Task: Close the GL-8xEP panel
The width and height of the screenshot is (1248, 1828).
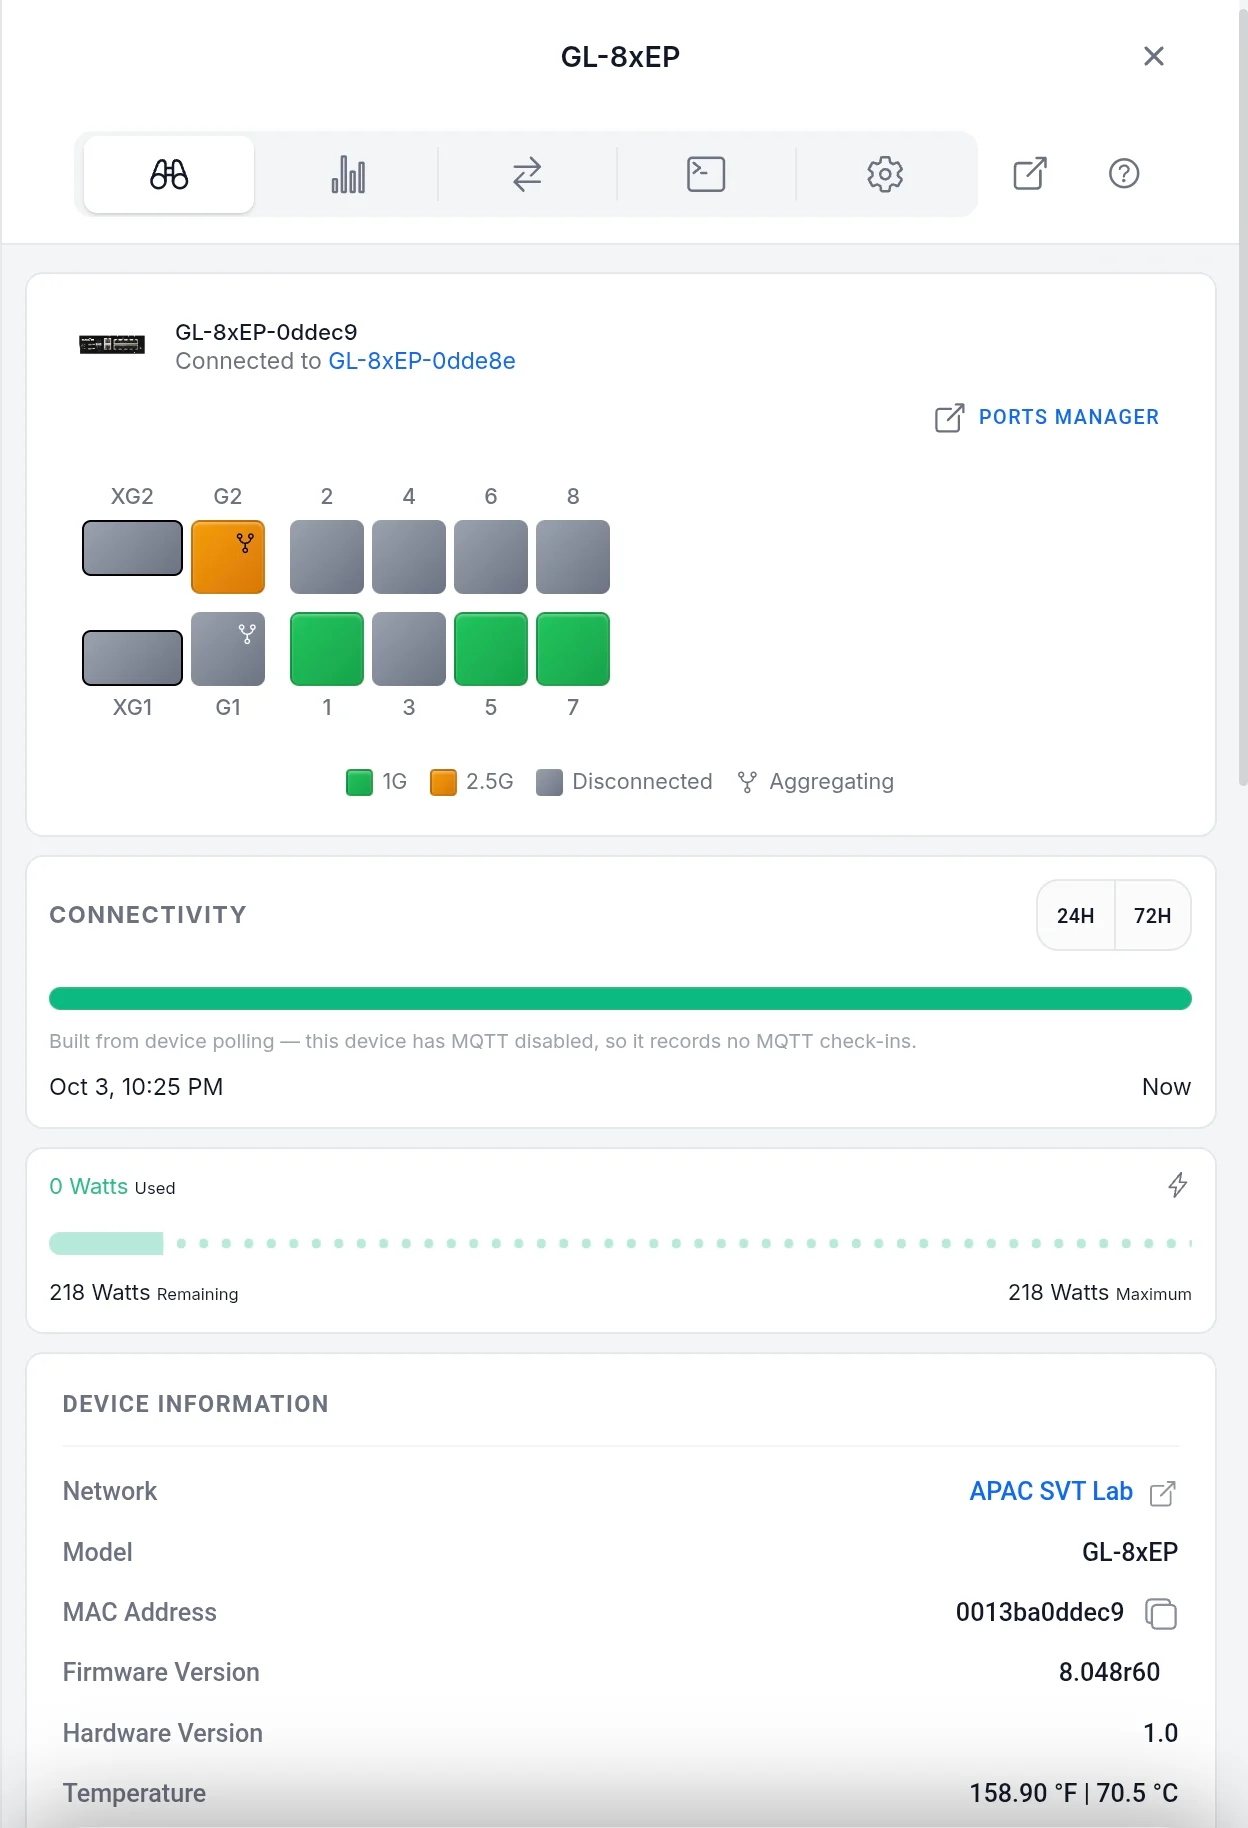Action: tap(1154, 56)
